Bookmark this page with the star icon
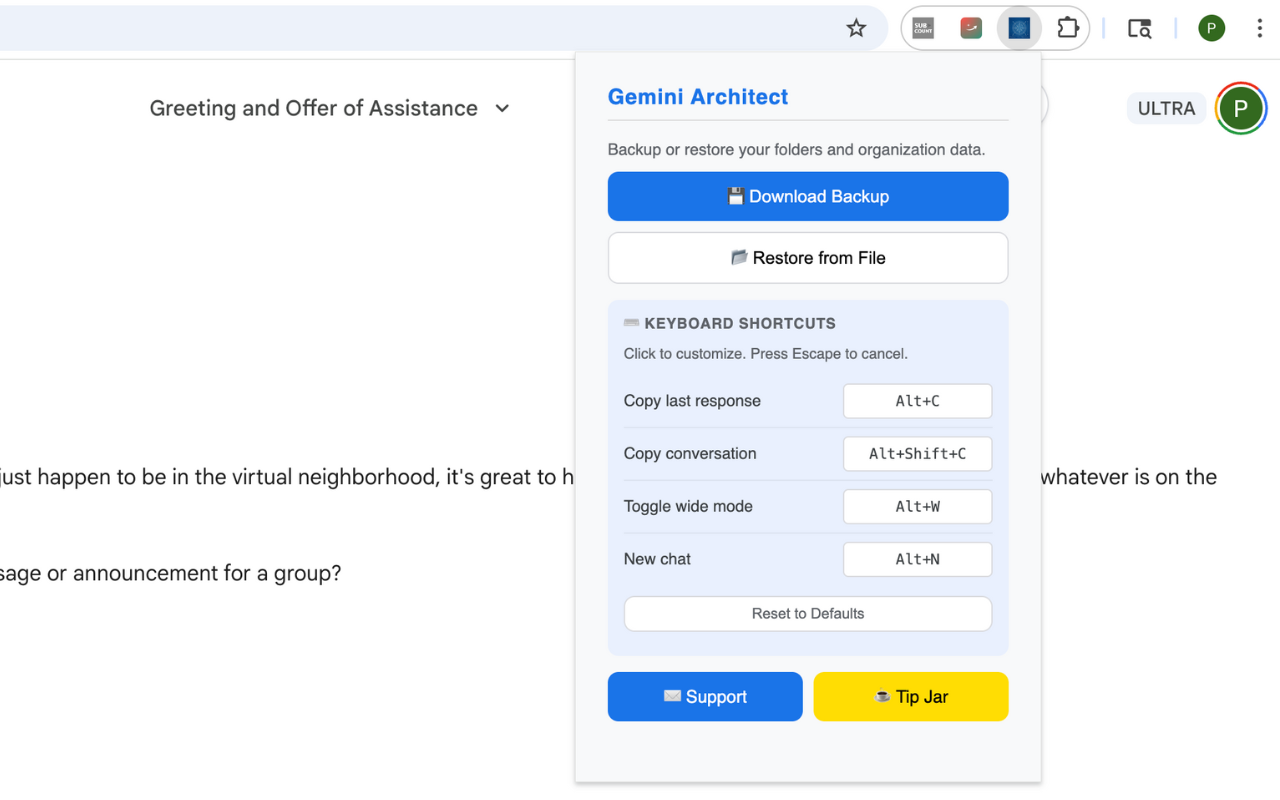 point(856,28)
